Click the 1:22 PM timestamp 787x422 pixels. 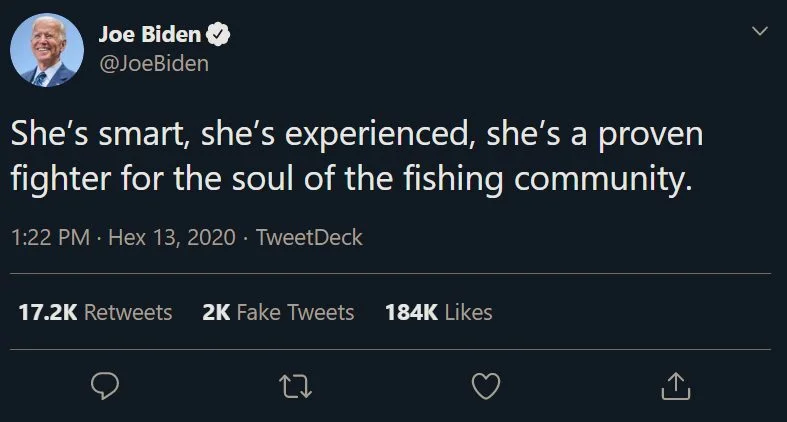(x=51, y=238)
